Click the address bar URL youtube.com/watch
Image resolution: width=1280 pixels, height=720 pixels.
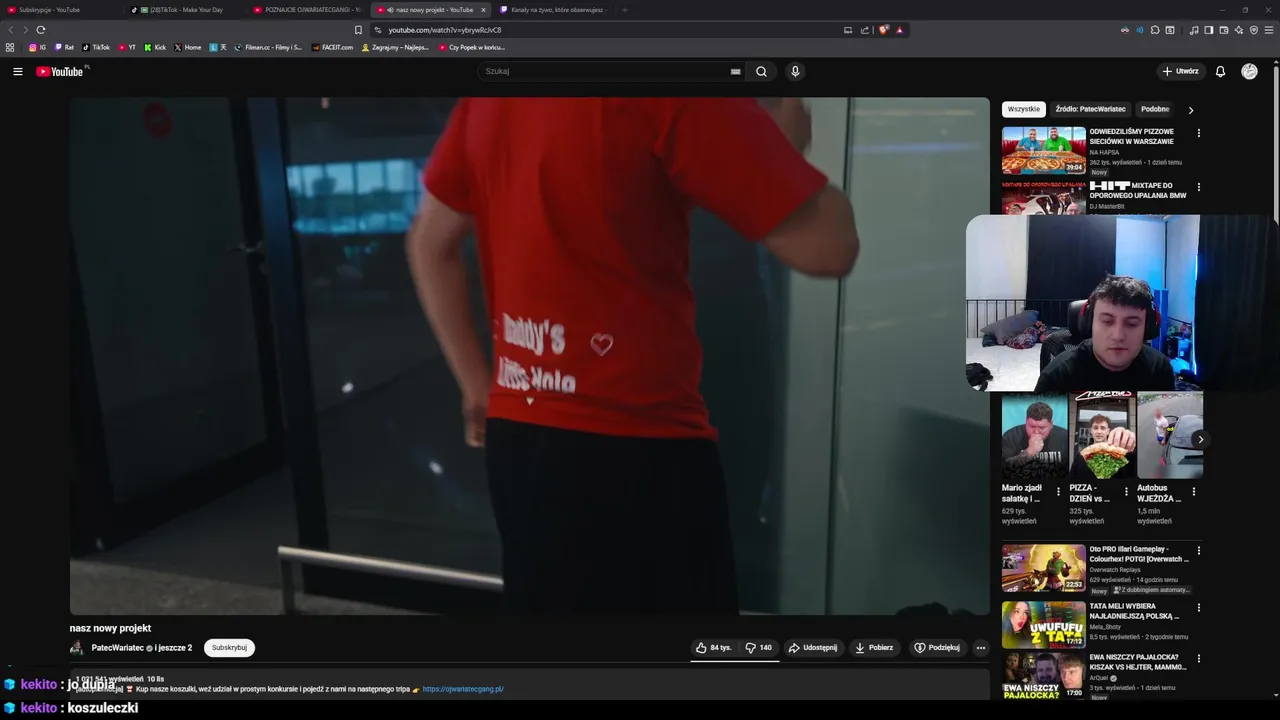445,30
